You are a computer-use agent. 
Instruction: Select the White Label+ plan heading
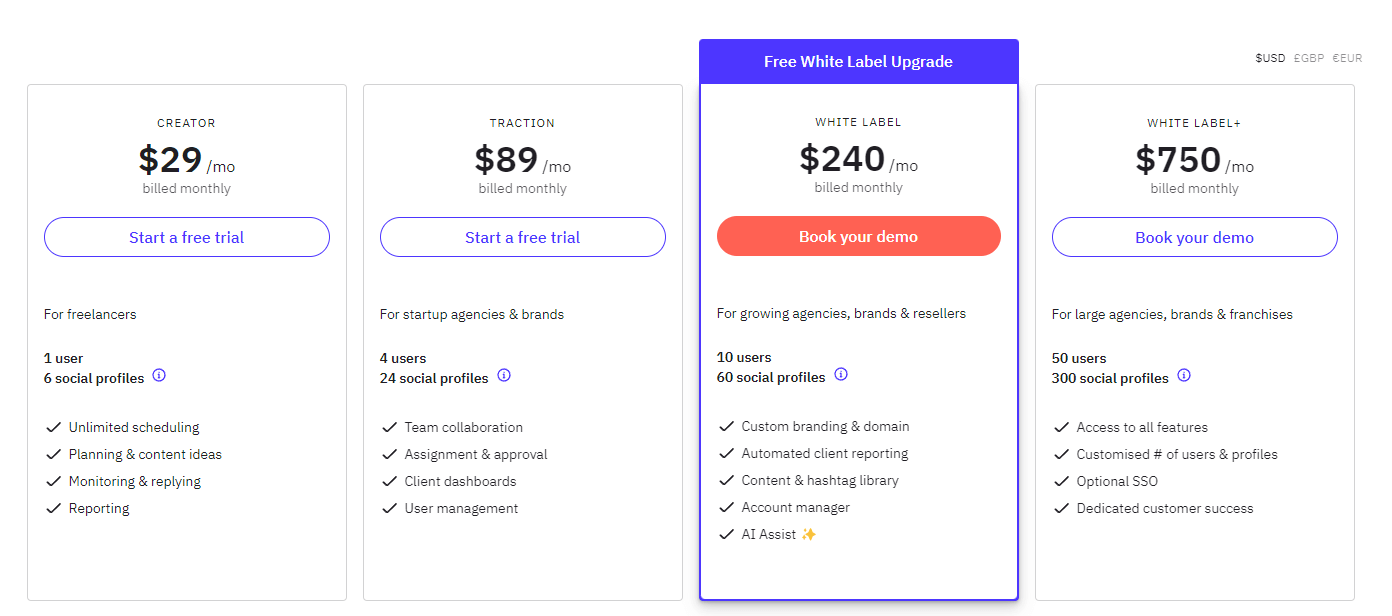click(x=1194, y=122)
